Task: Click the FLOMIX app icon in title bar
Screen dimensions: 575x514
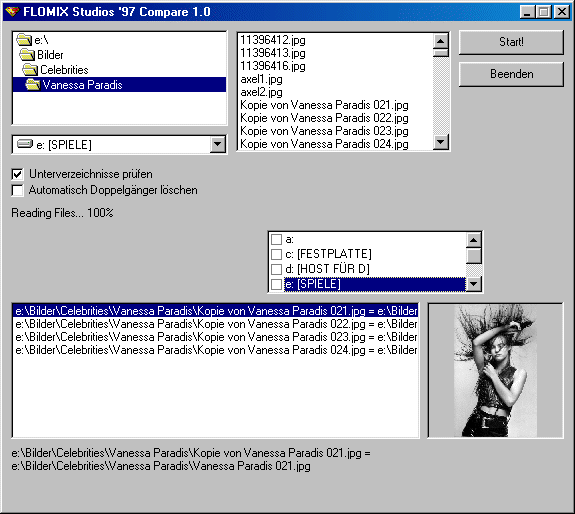Action: click(x=12, y=11)
